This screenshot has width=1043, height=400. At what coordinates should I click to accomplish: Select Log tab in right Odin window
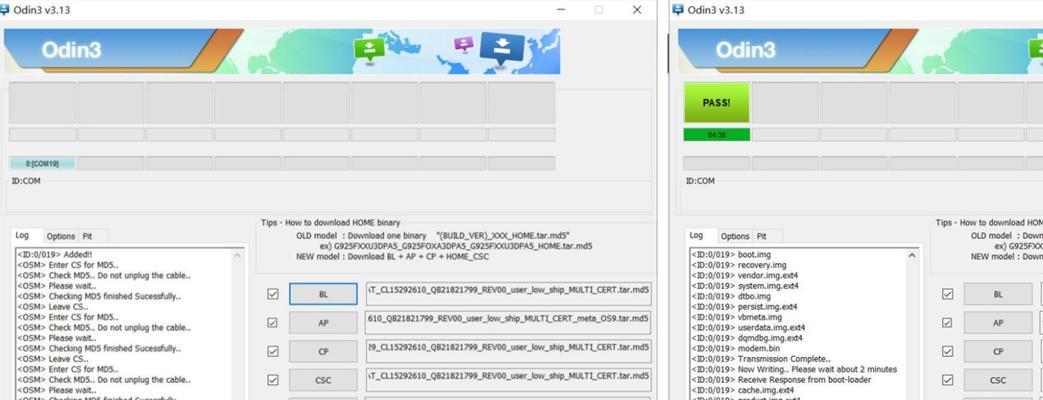pos(696,236)
